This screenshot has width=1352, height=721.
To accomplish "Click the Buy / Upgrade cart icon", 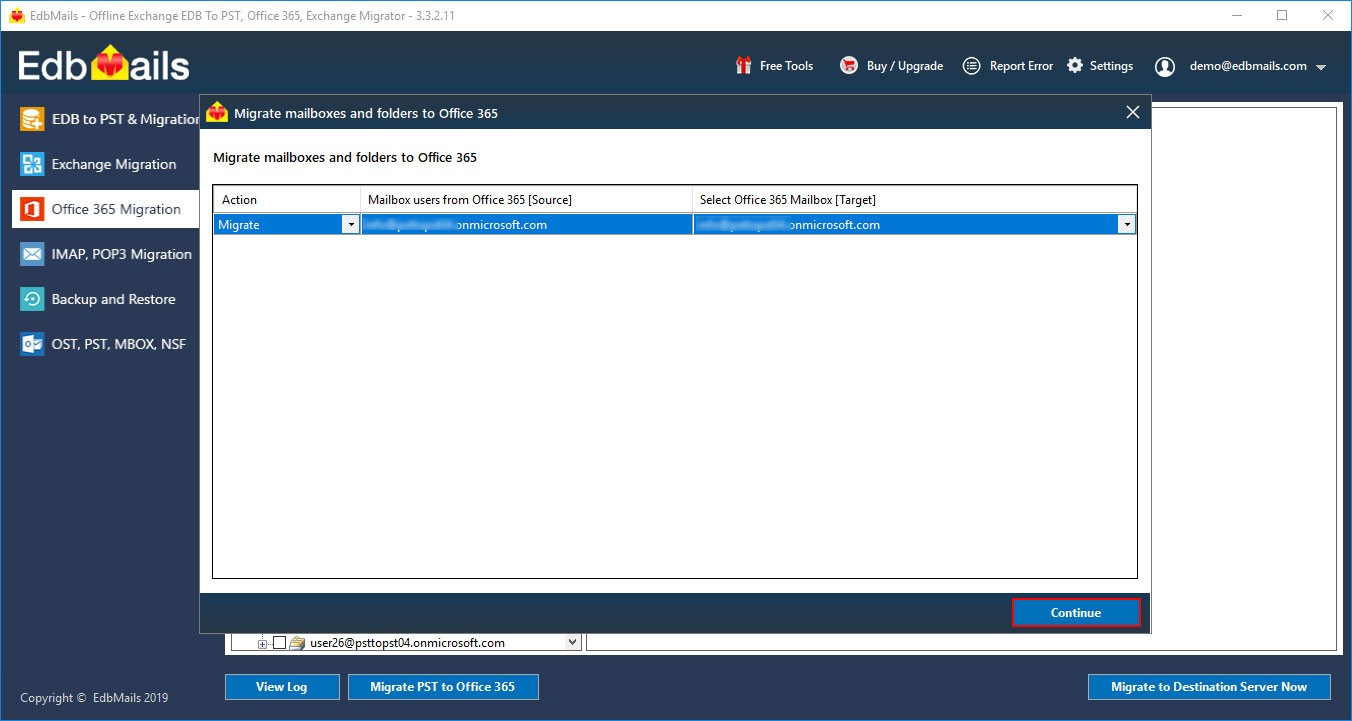I will [x=849, y=66].
